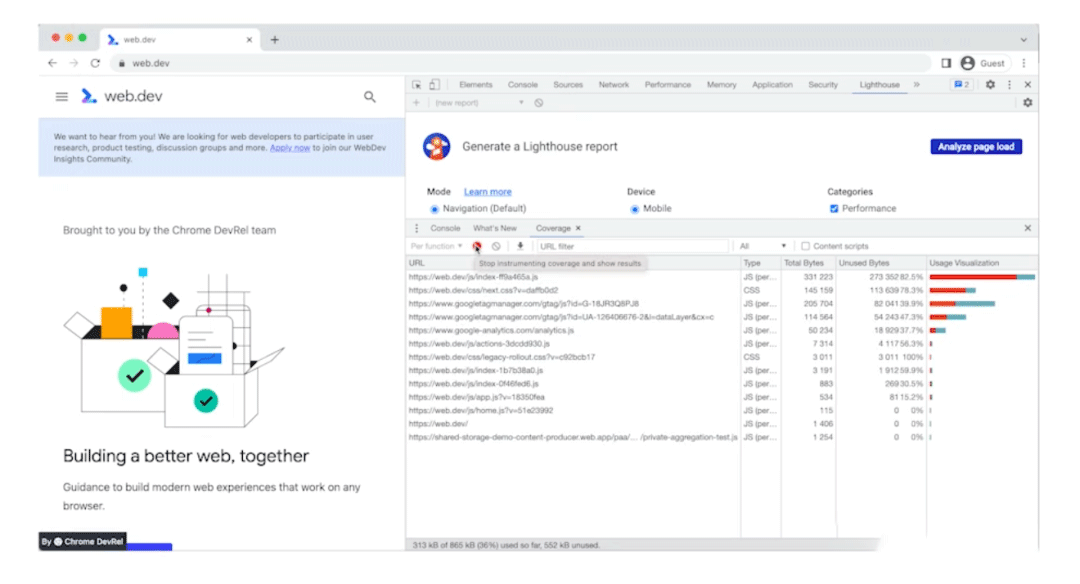Switch to the Console tab in top bar
The image size is (1080, 584).
click(523, 85)
